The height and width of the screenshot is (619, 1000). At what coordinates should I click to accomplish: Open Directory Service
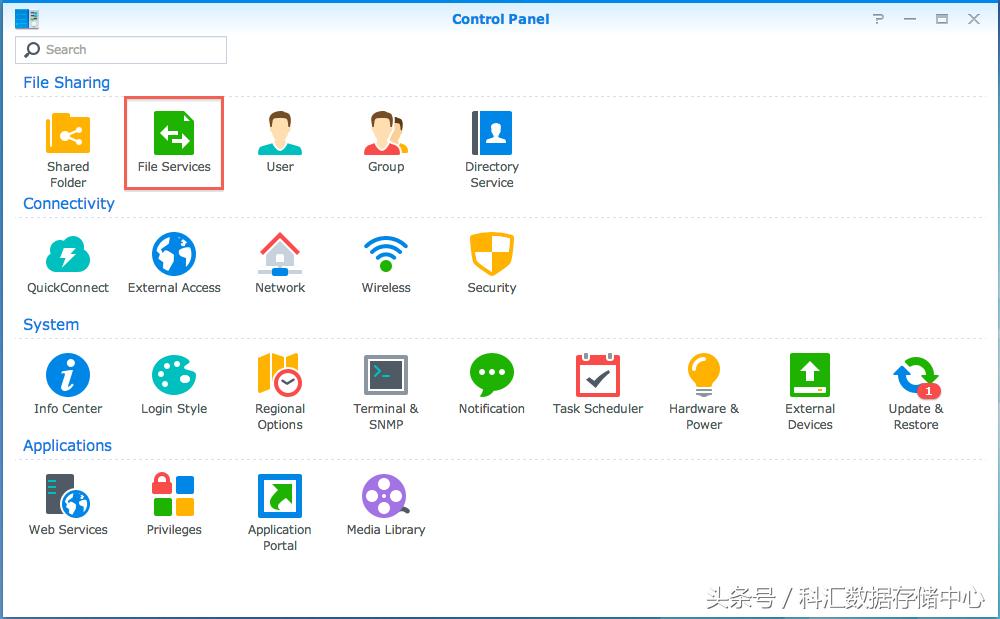[x=492, y=150]
